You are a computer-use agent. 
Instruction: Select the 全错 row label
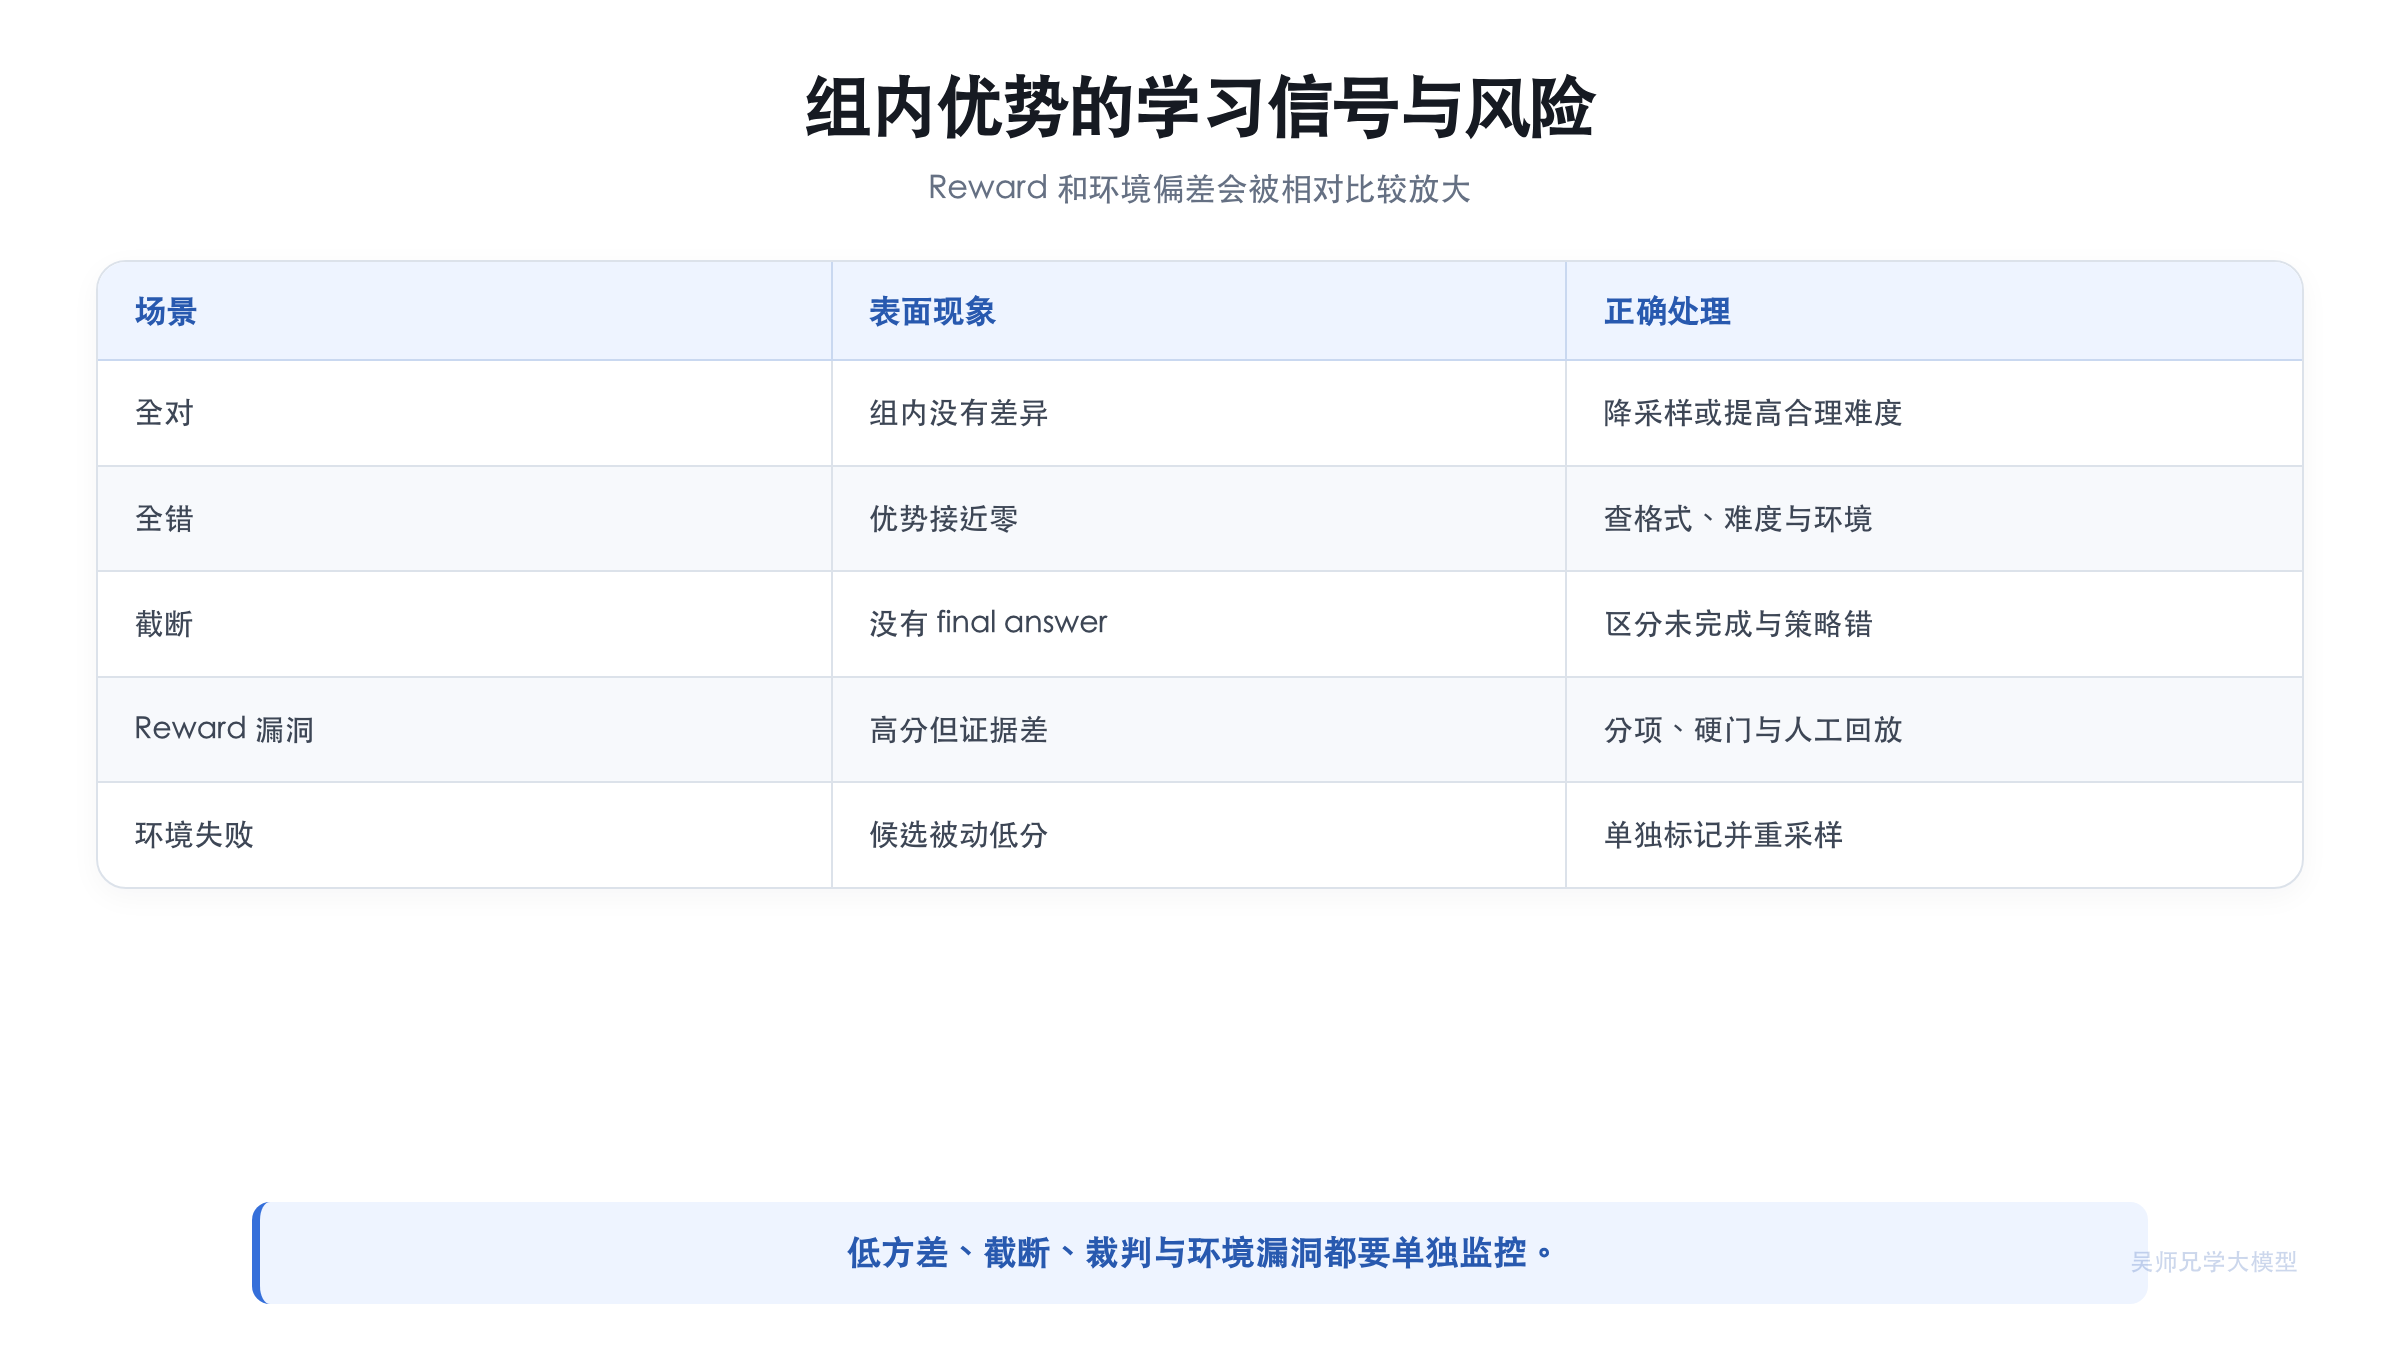pyautogui.click(x=465, y=519)
